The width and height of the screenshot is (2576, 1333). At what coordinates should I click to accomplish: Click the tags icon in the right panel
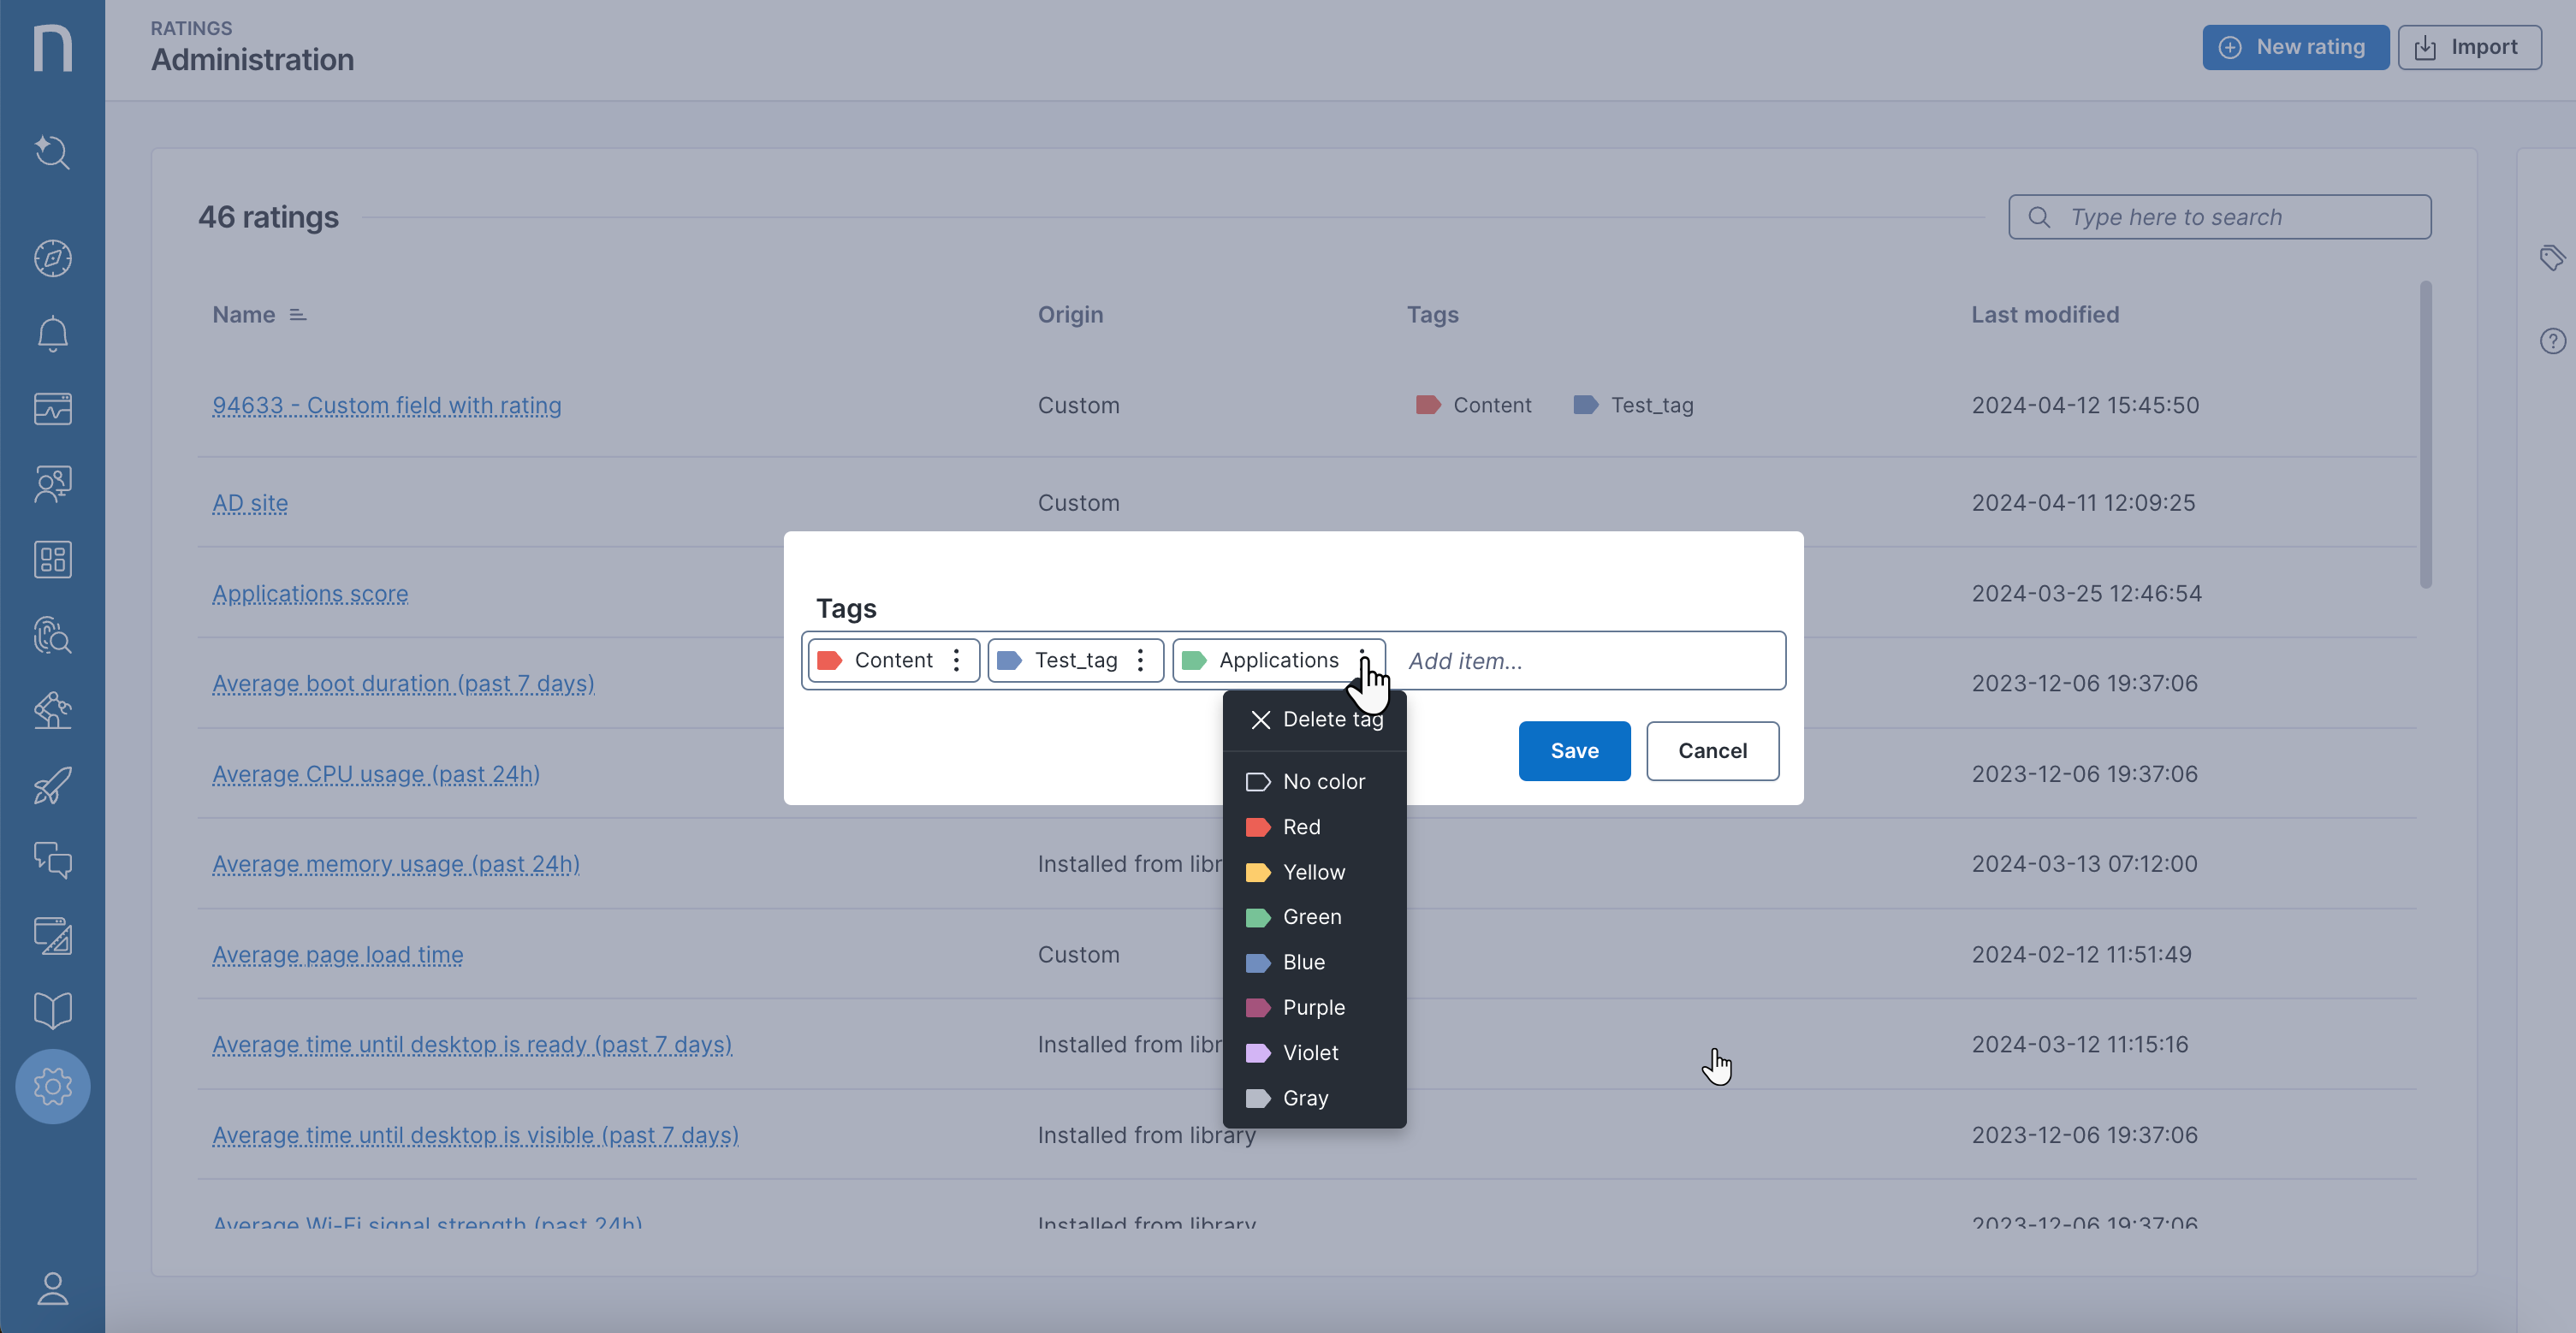point(2552,258)
